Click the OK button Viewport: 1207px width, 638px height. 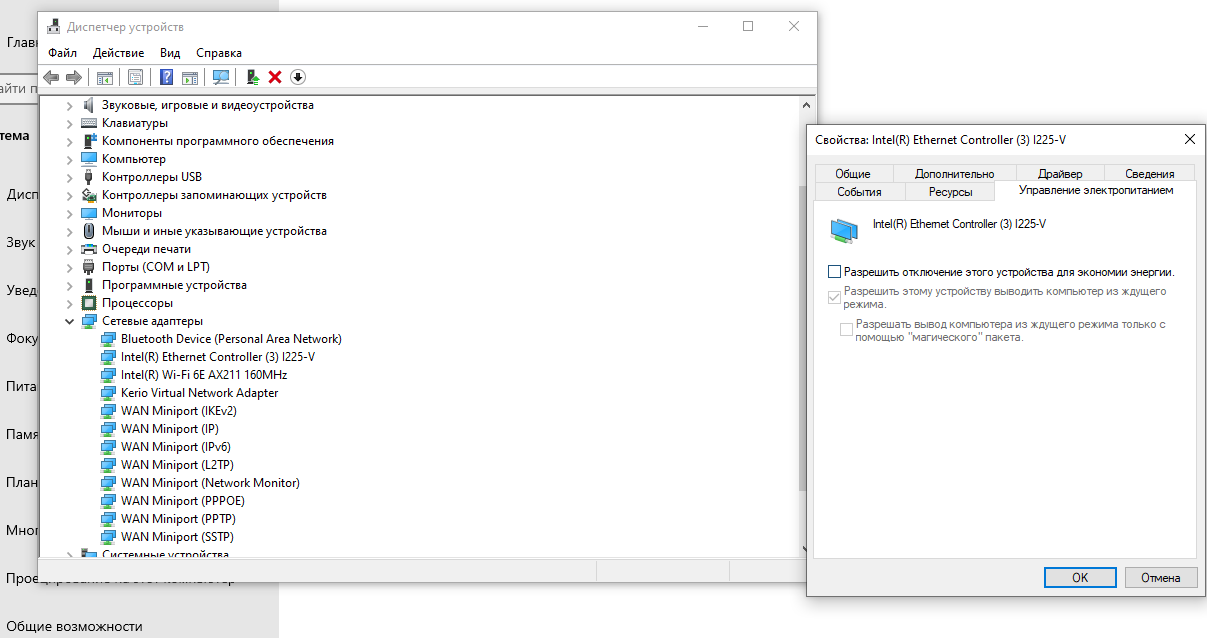click(x=1080, y=577)
